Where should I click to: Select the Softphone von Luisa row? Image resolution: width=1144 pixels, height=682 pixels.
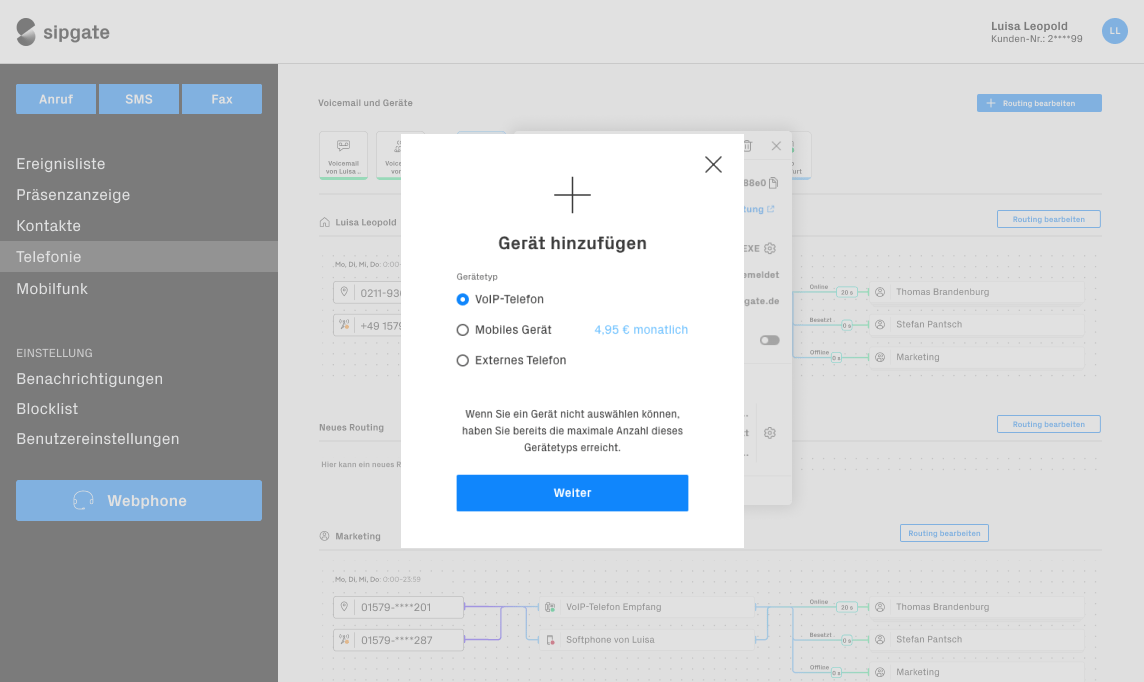pyautogui.click(x=646, y=640)
